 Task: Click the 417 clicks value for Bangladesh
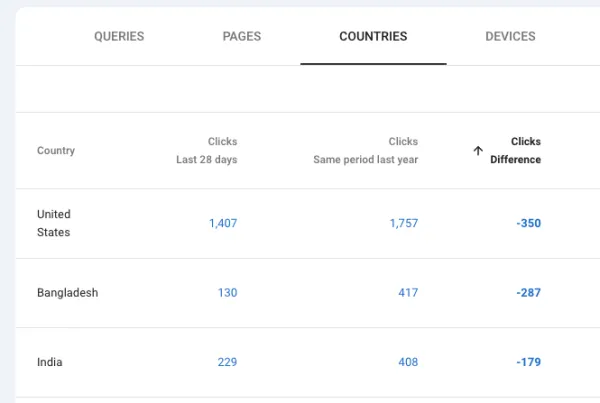tap(408, 293)
